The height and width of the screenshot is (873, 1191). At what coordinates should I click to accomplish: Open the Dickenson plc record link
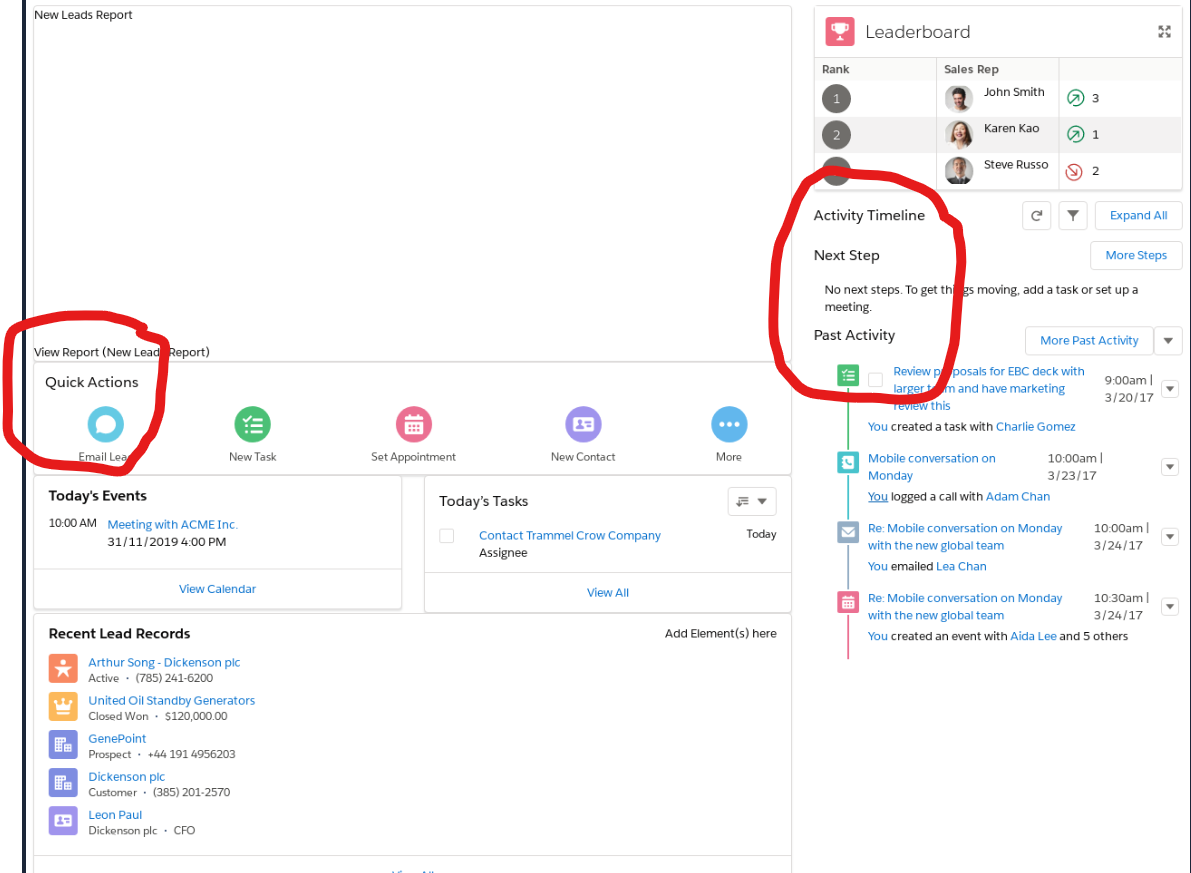coord(126,777)
